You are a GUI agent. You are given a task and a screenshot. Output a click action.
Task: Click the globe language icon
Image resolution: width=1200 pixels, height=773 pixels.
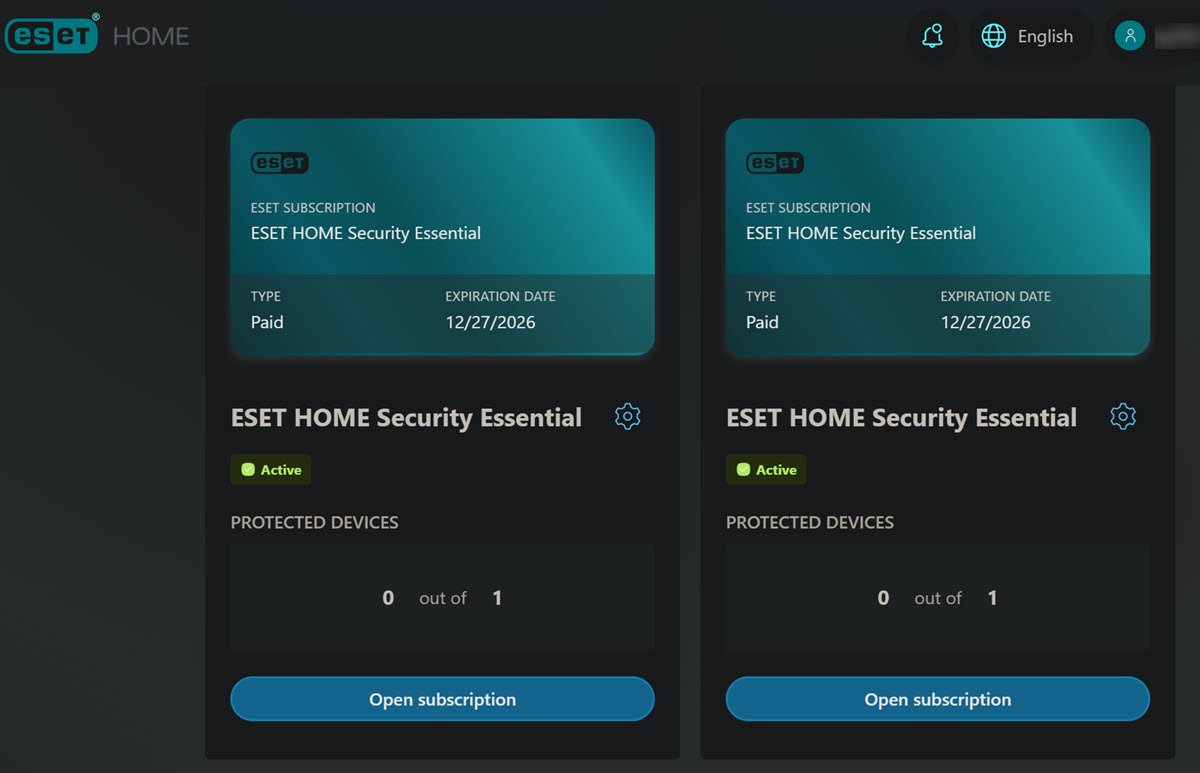[x=993, y=36]
